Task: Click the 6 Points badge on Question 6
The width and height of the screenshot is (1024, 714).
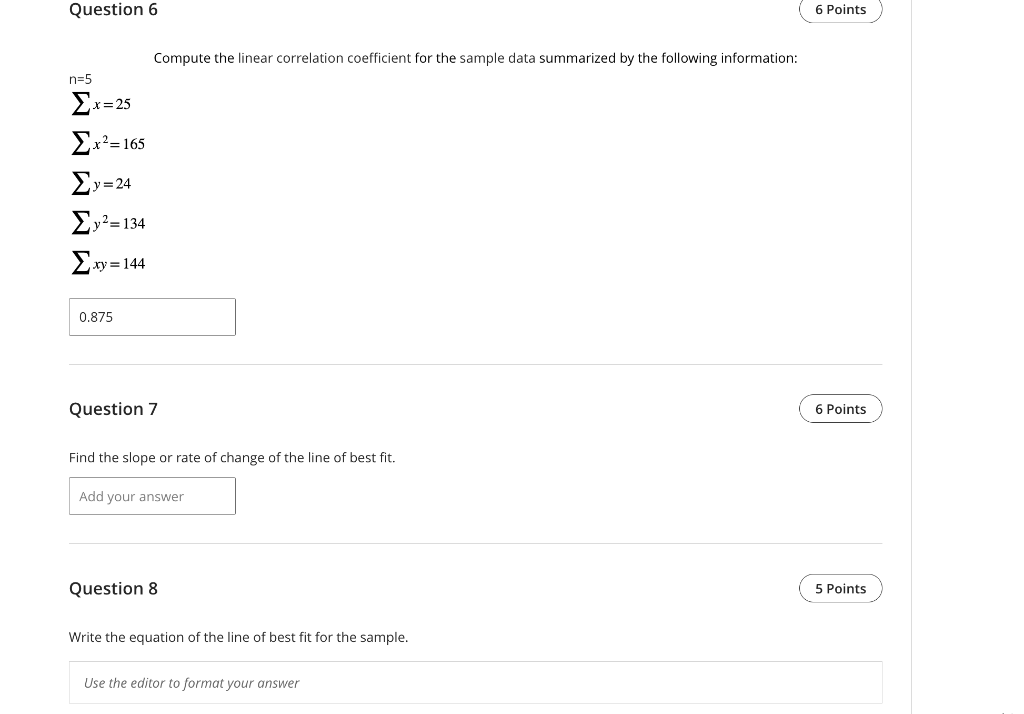Action: 840,9
